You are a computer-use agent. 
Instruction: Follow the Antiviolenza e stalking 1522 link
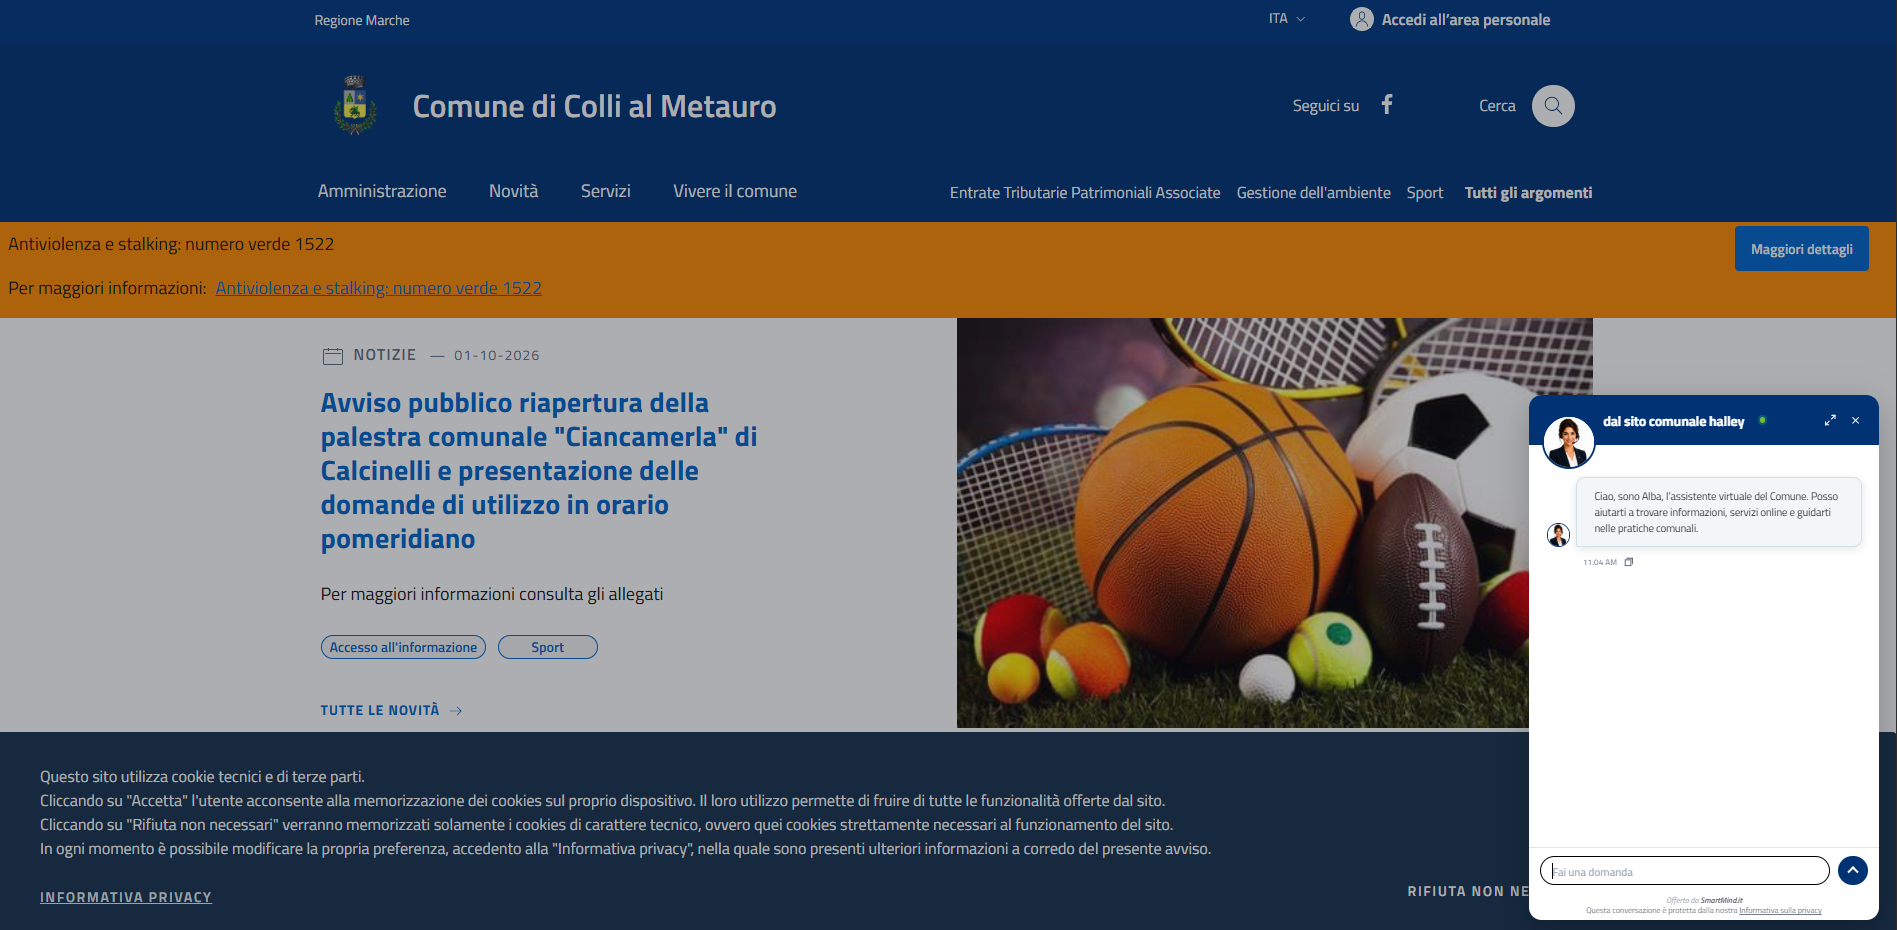378,288
